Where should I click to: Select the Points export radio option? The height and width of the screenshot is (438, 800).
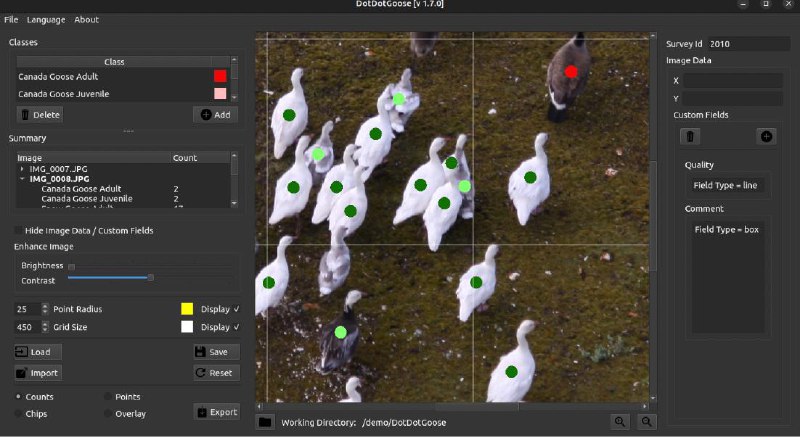(x=108, y=397)
